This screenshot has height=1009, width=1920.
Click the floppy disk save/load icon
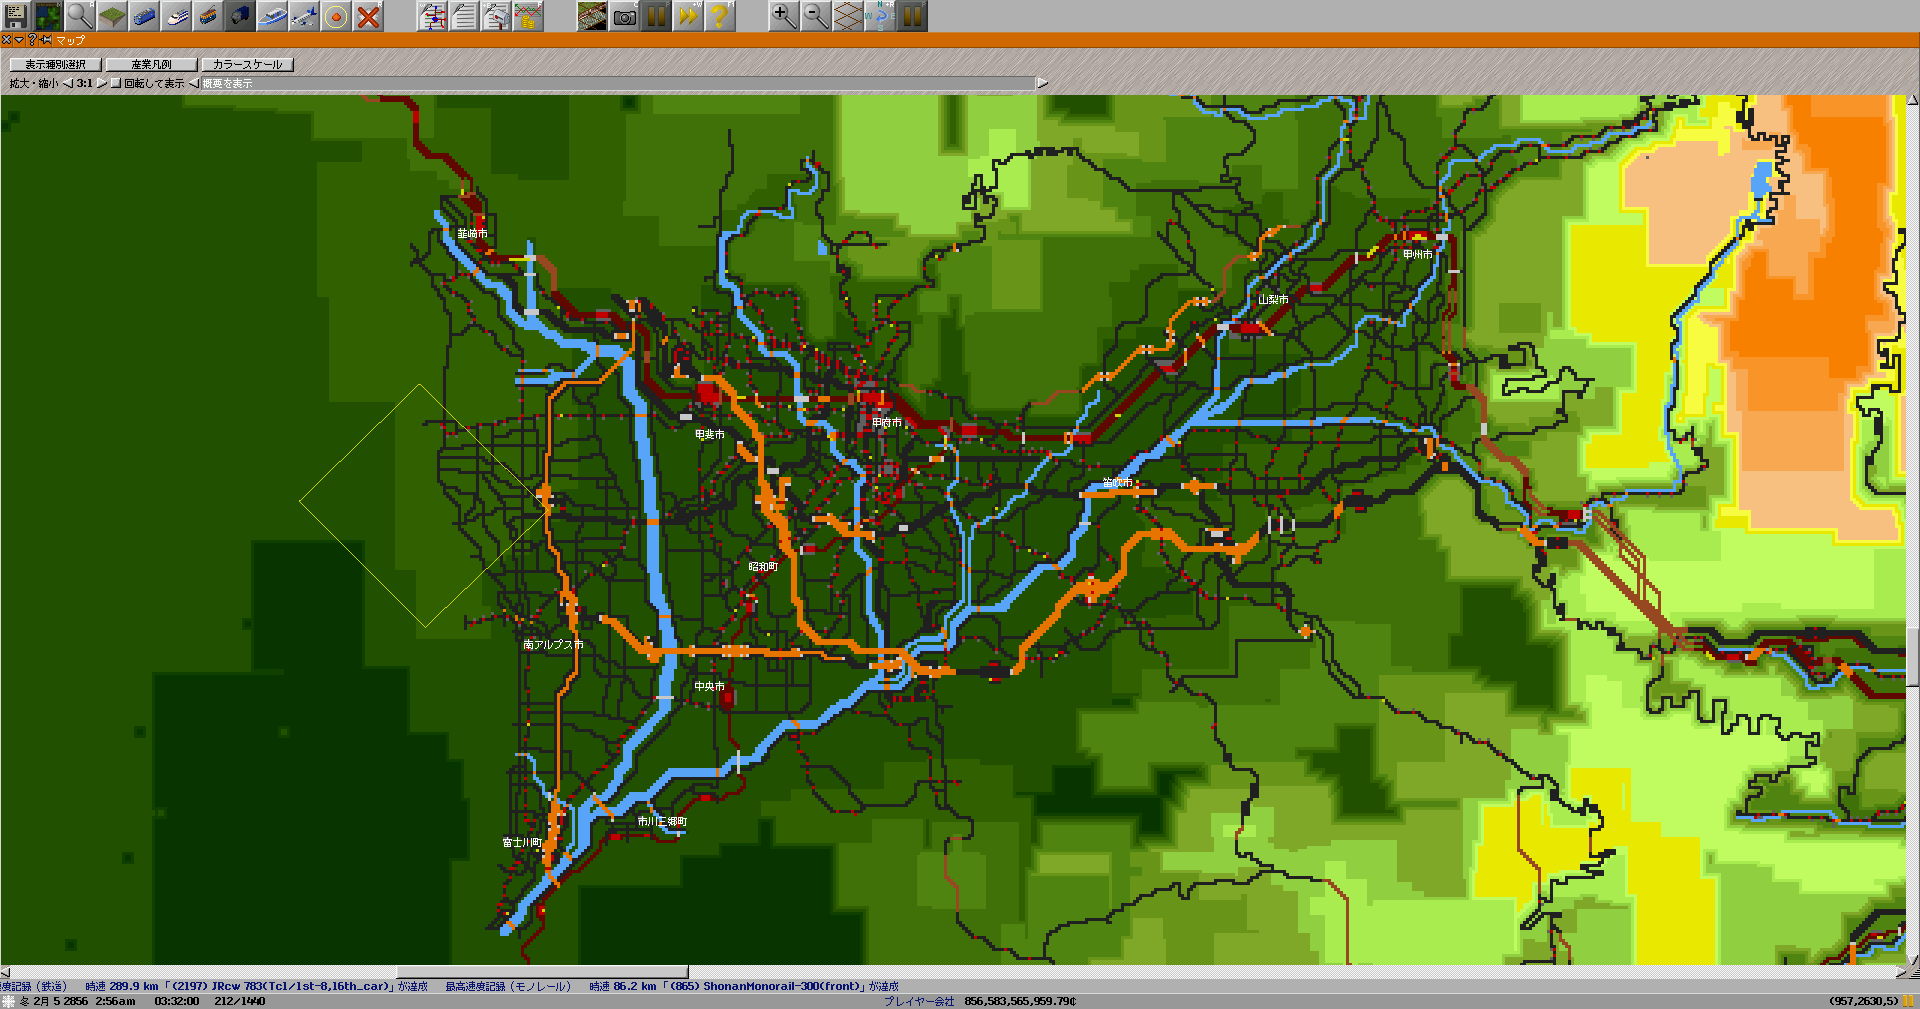(16, 16)
